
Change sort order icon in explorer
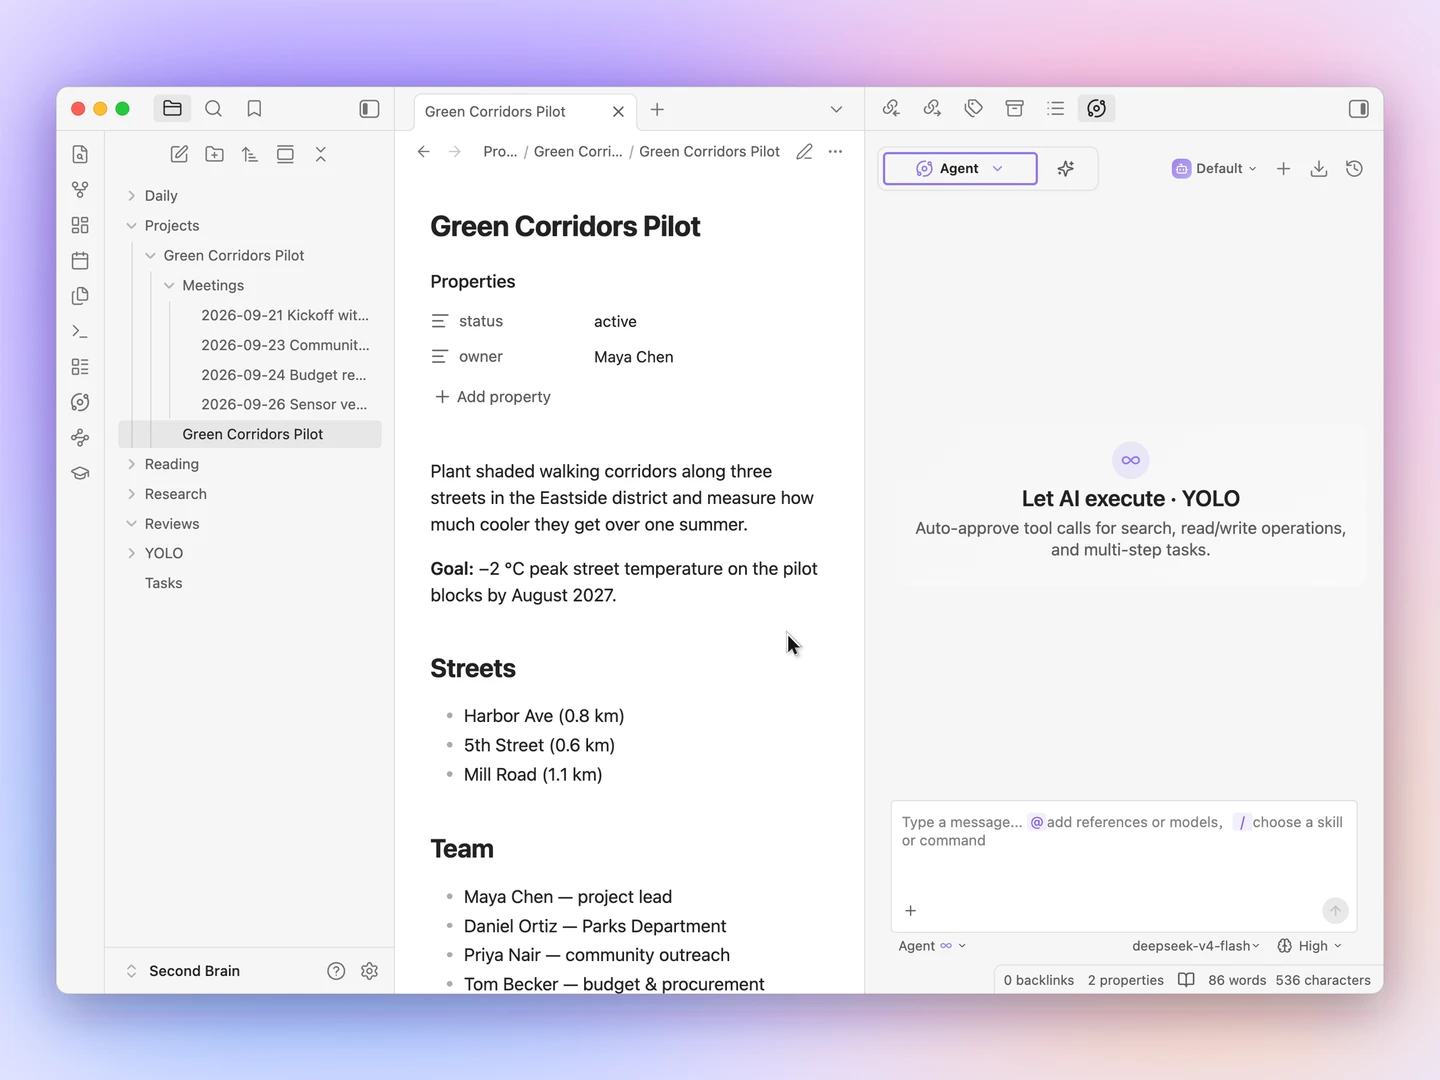[250, 154]
